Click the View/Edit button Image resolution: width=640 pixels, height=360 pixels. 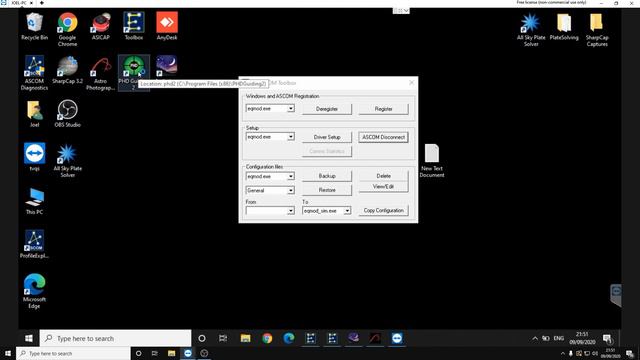[x=383, y=187]
